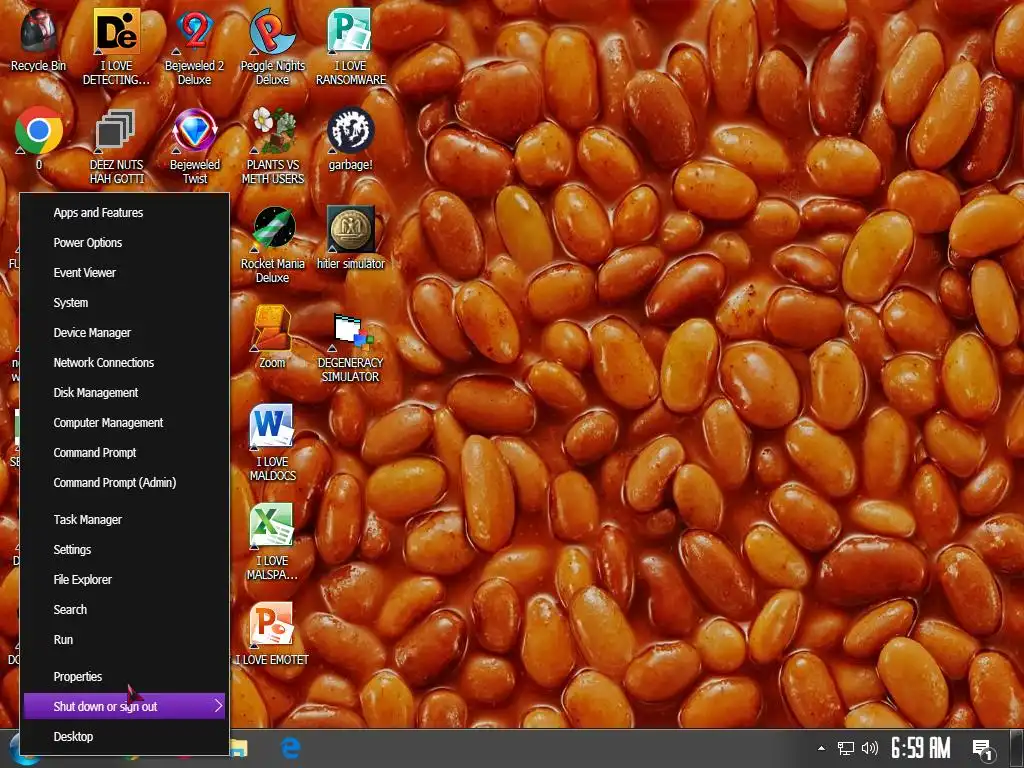Open Edge browser in the taskbar
The height and width of the screenshot is (768, 1024).
tap(291, 748)
